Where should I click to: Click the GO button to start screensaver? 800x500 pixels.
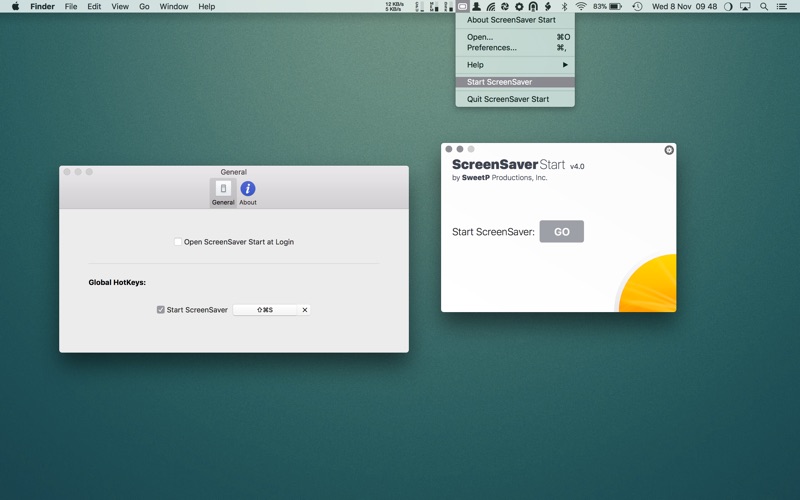(x=562, y=232)
